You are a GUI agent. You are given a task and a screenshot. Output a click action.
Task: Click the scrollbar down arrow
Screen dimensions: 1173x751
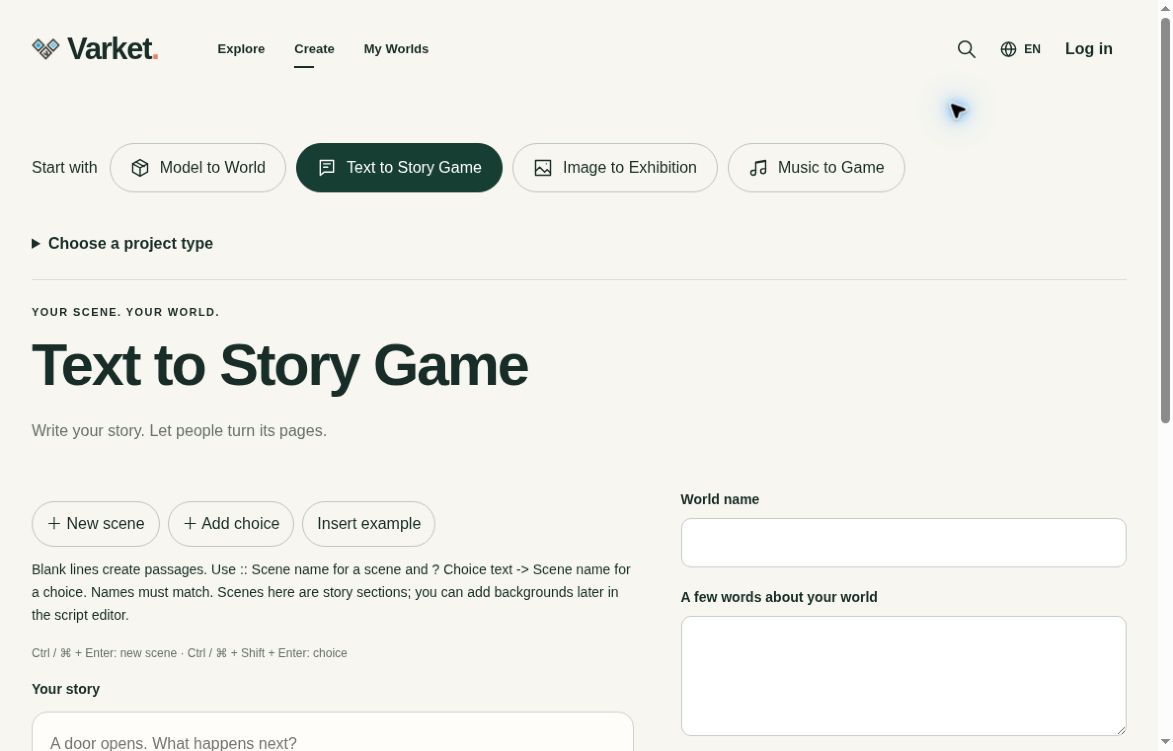coord(1165,742)
